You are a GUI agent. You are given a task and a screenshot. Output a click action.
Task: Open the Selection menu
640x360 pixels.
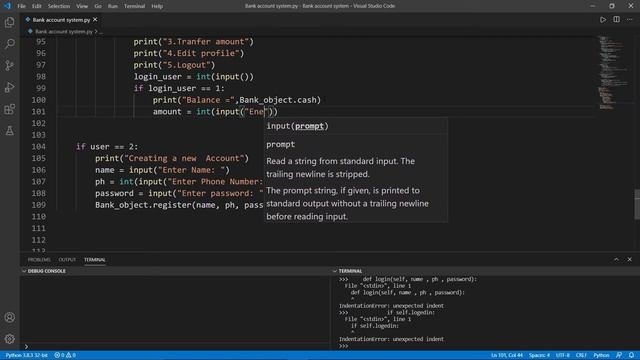pos(59,6)
